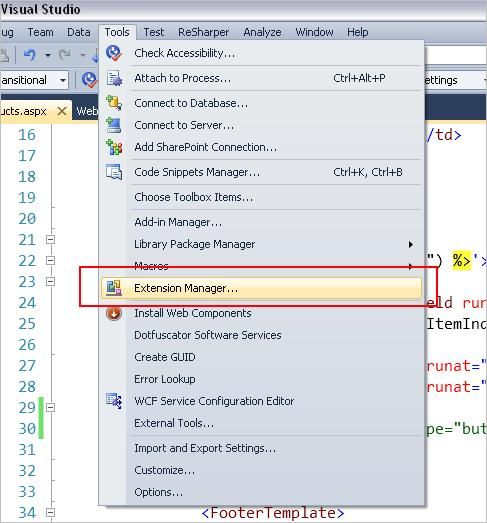Open Options from Tools menu
Viewport: 487px width, 523px height.
coord(262,492)
